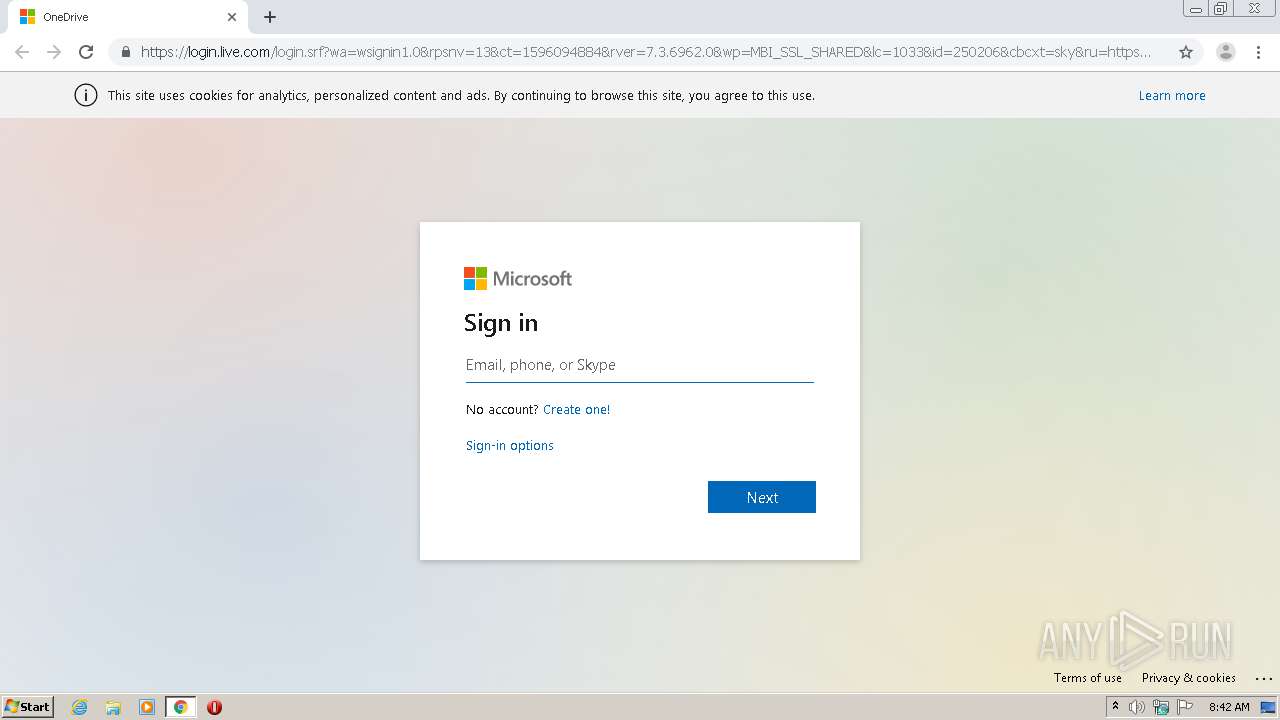This screenshot has width=1280, height=720.
Task: Click the address bar URL field
Action: [645, 52]
